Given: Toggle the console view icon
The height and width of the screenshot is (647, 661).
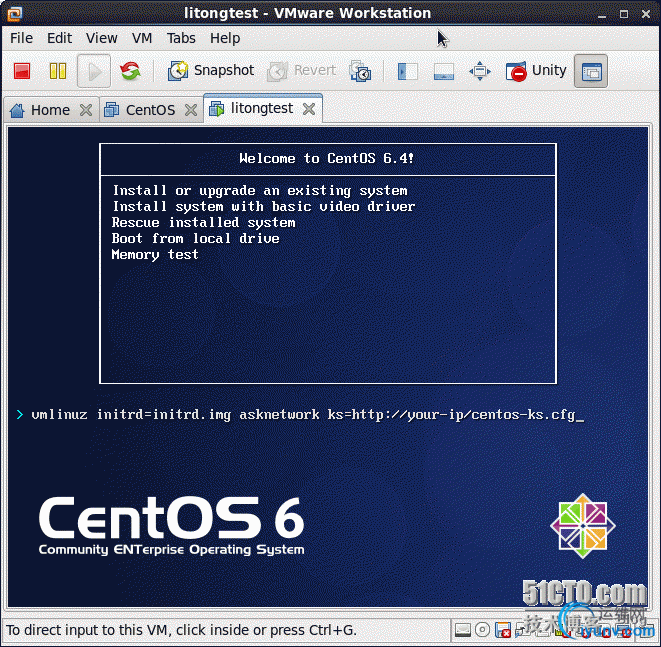Looking at the screenshot, I should (591, 71).
